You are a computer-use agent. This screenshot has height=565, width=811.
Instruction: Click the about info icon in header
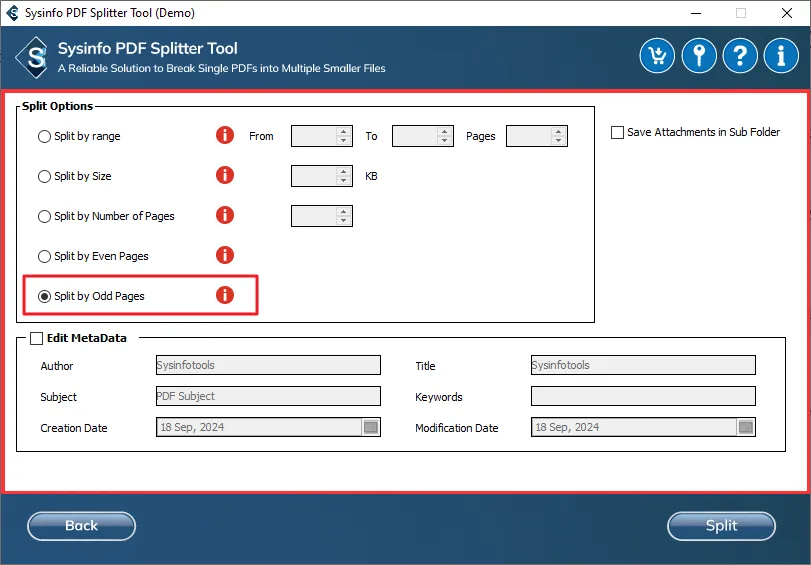click(781, 55)
